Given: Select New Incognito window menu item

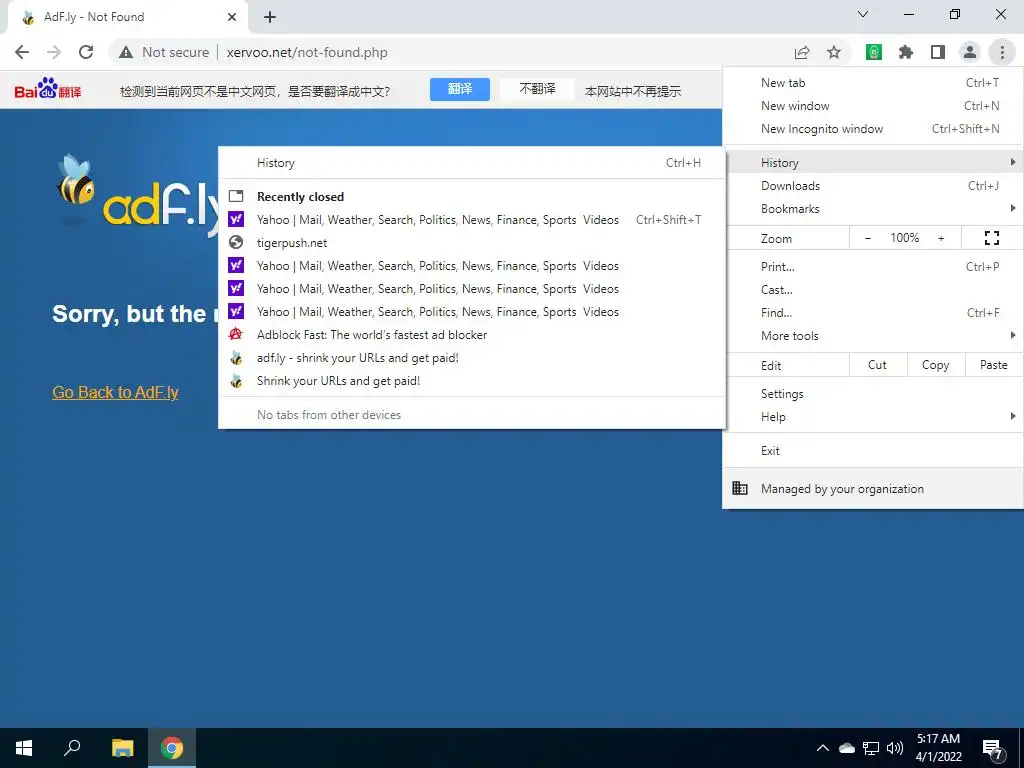Looking at the screenshot, I should tap(873, 129).
